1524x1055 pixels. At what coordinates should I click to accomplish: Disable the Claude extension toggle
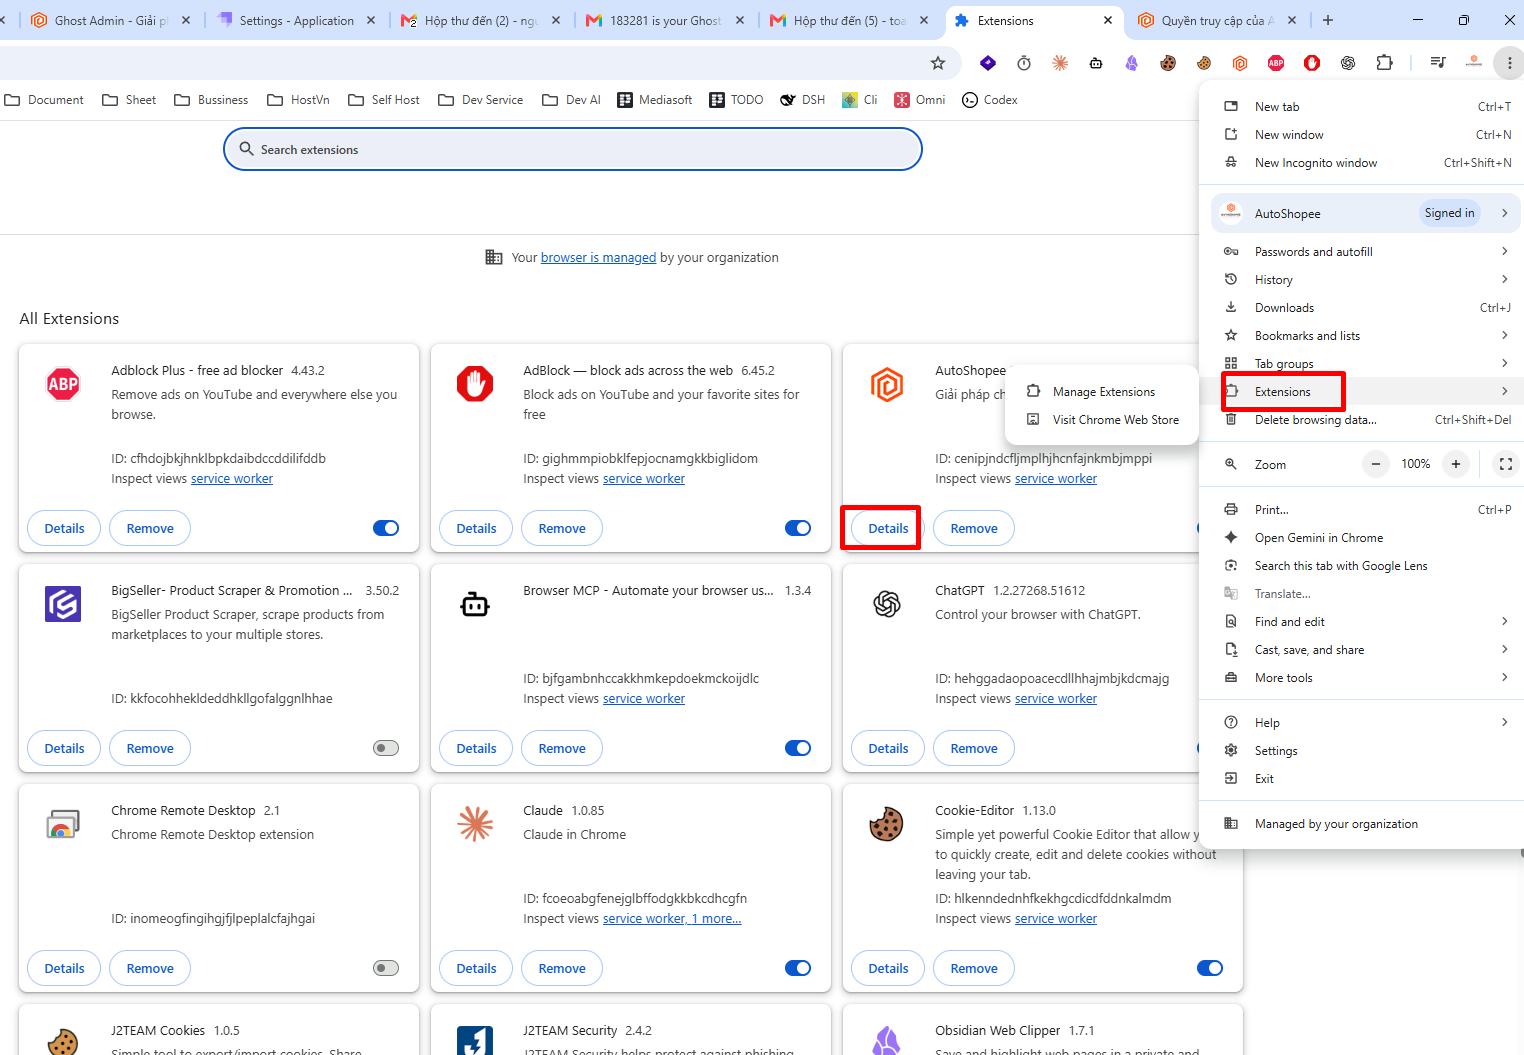click(x=798, y=968)
